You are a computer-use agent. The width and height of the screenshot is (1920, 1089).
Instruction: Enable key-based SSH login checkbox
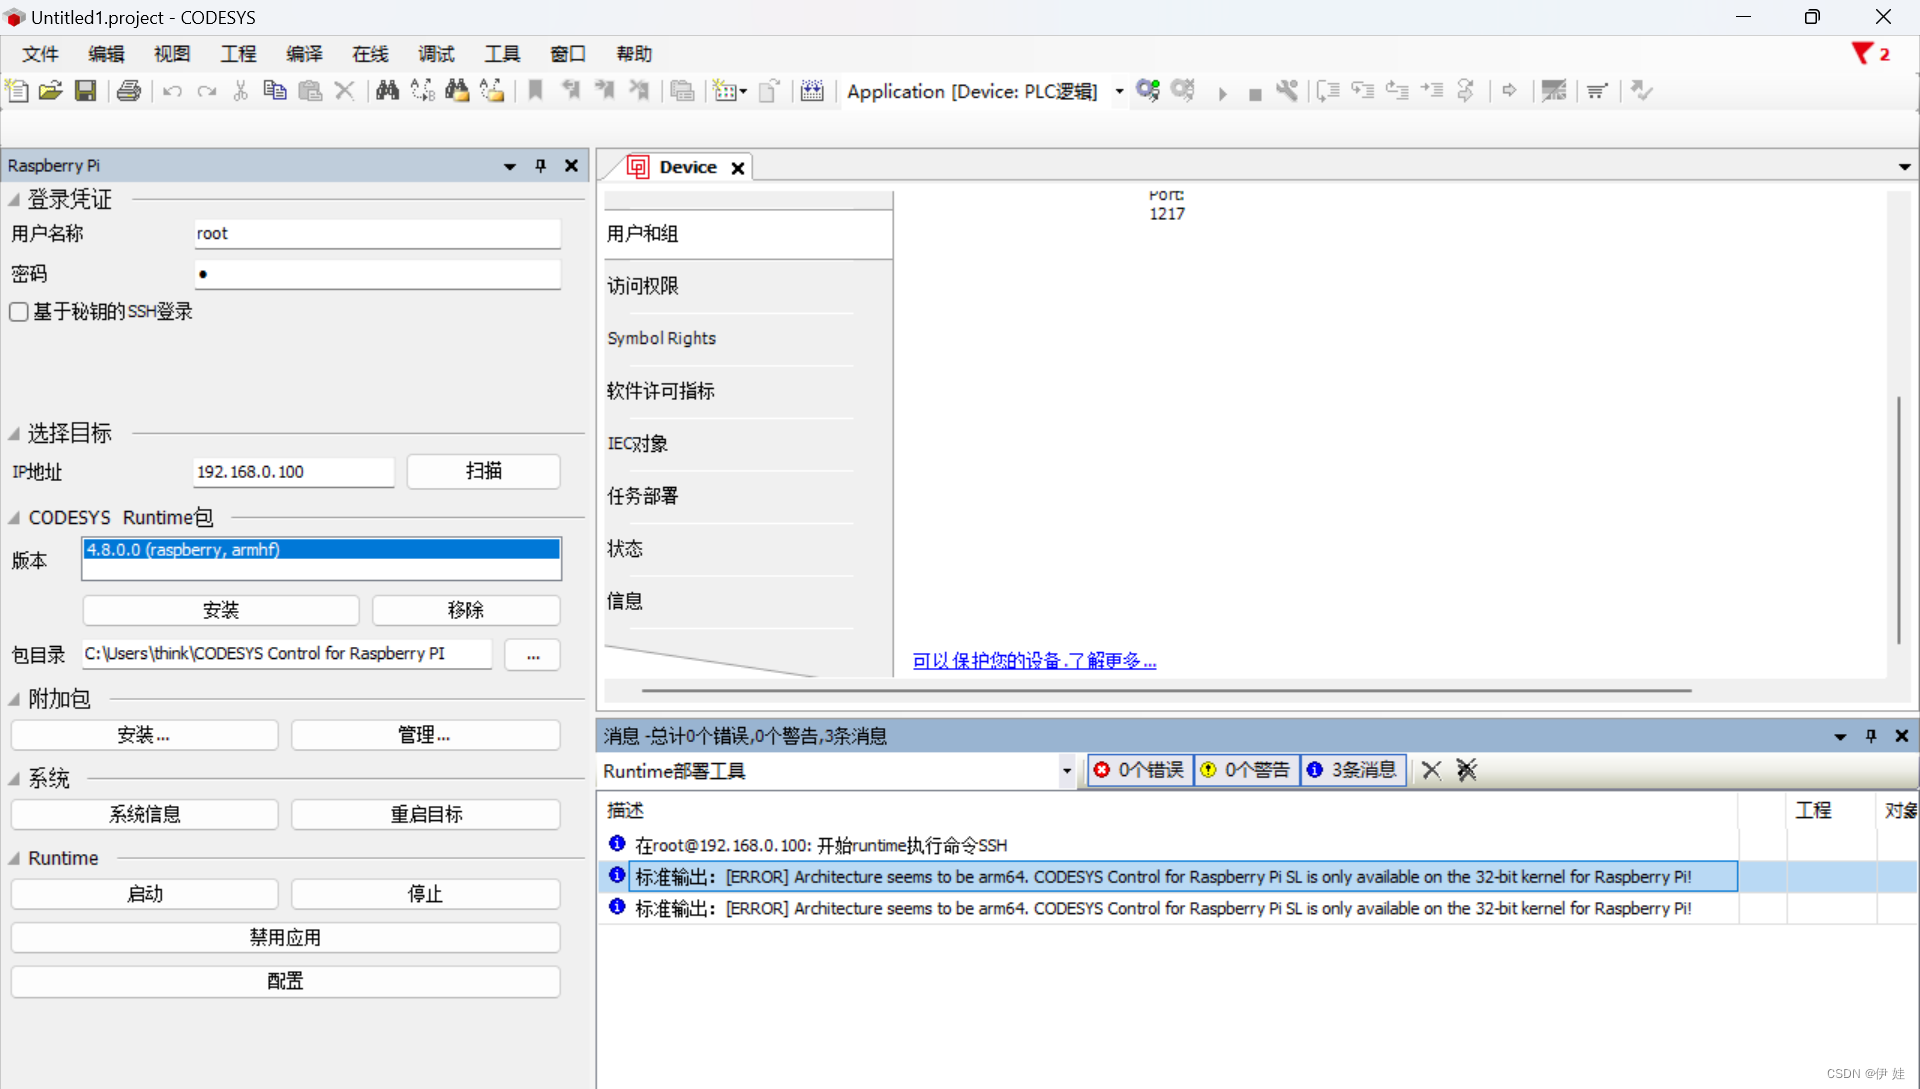(19, 312)
